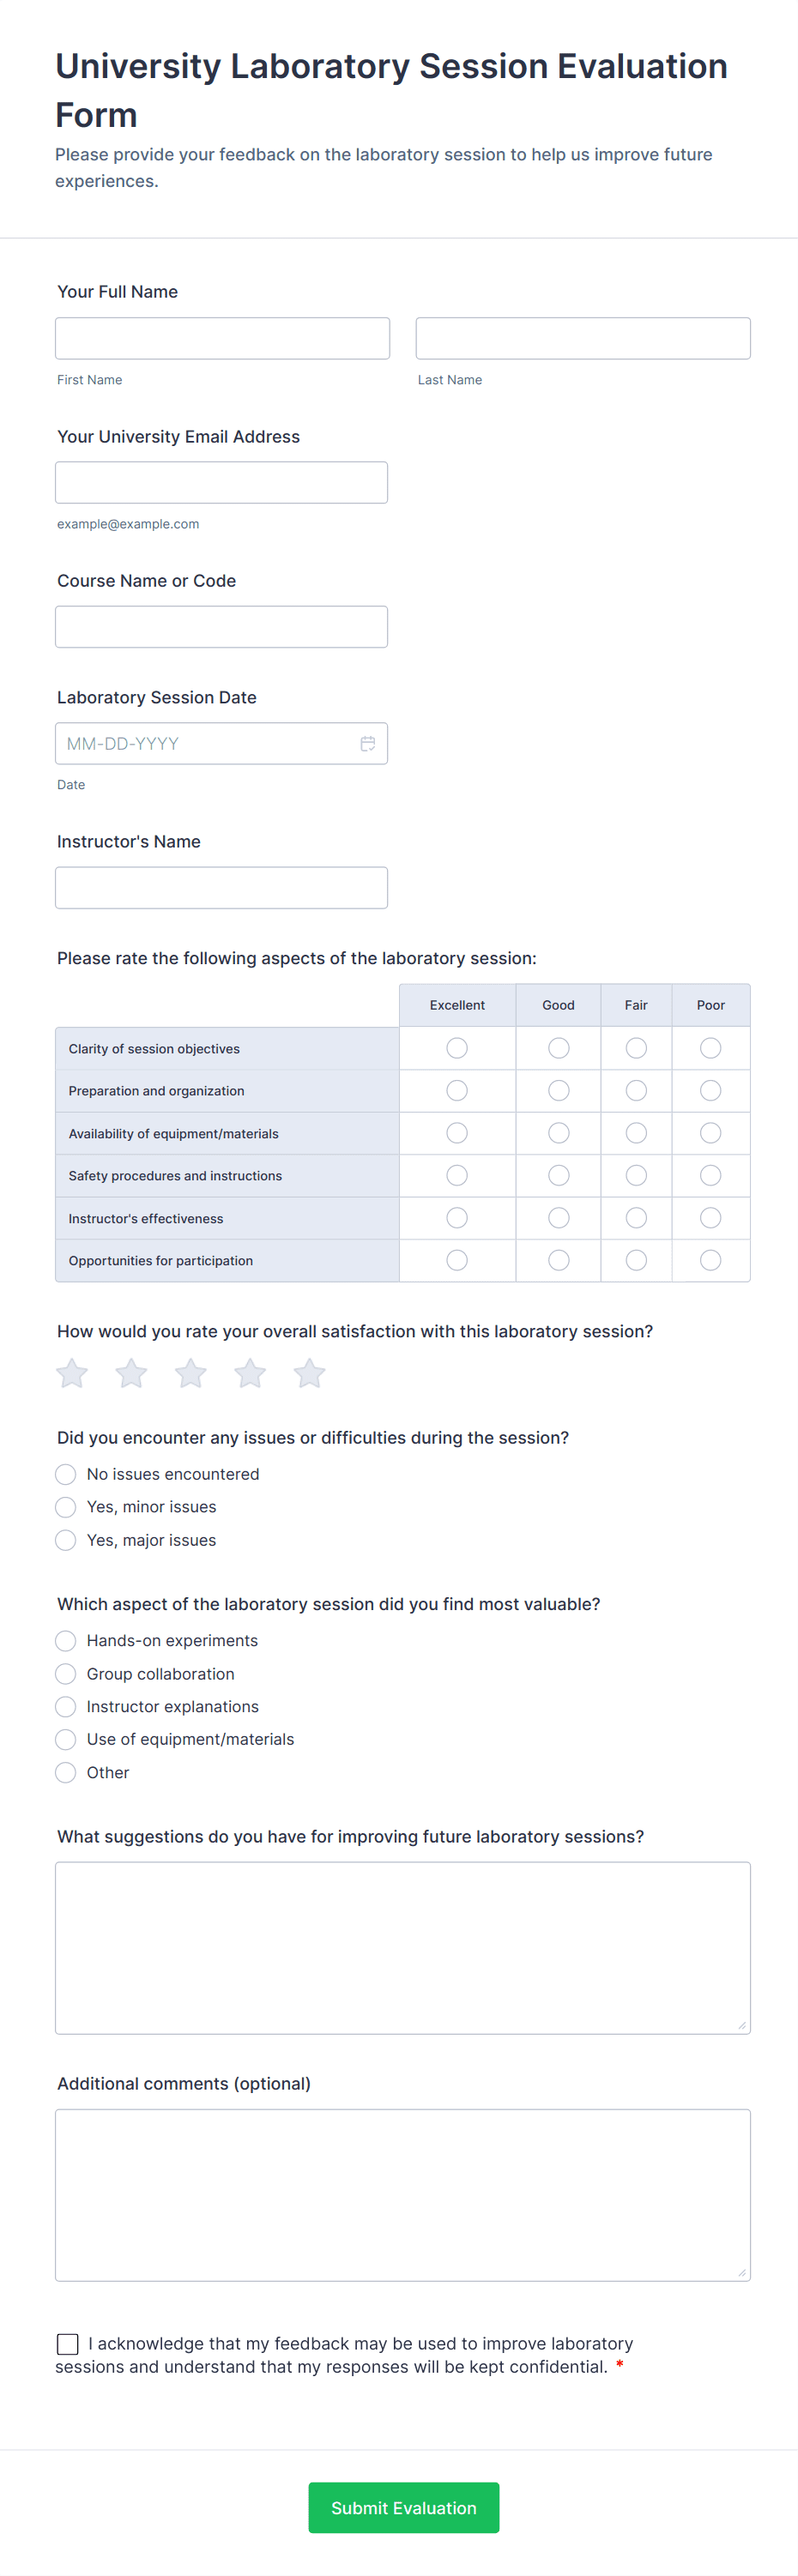Click into the improvement suggestions text area
The width and height of the screenshot is (798, 2576).
402,1947
